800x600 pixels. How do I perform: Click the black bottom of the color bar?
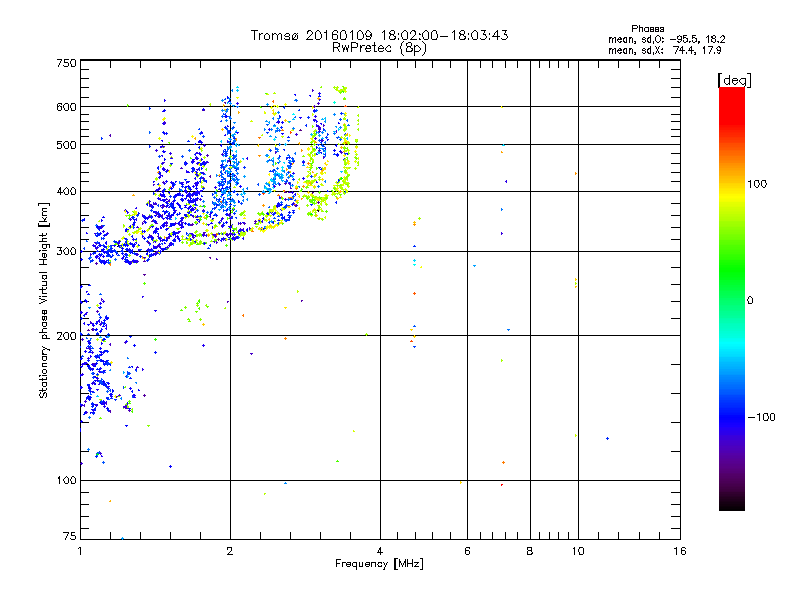click(x=732, y=505)
